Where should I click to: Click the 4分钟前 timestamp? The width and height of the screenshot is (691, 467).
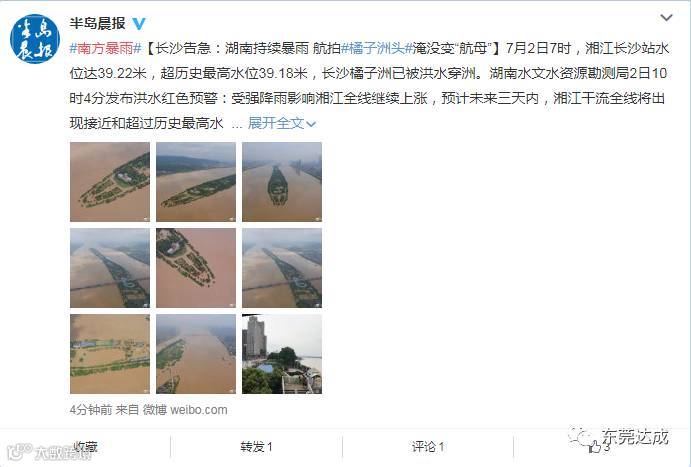[x=91, y=410]
